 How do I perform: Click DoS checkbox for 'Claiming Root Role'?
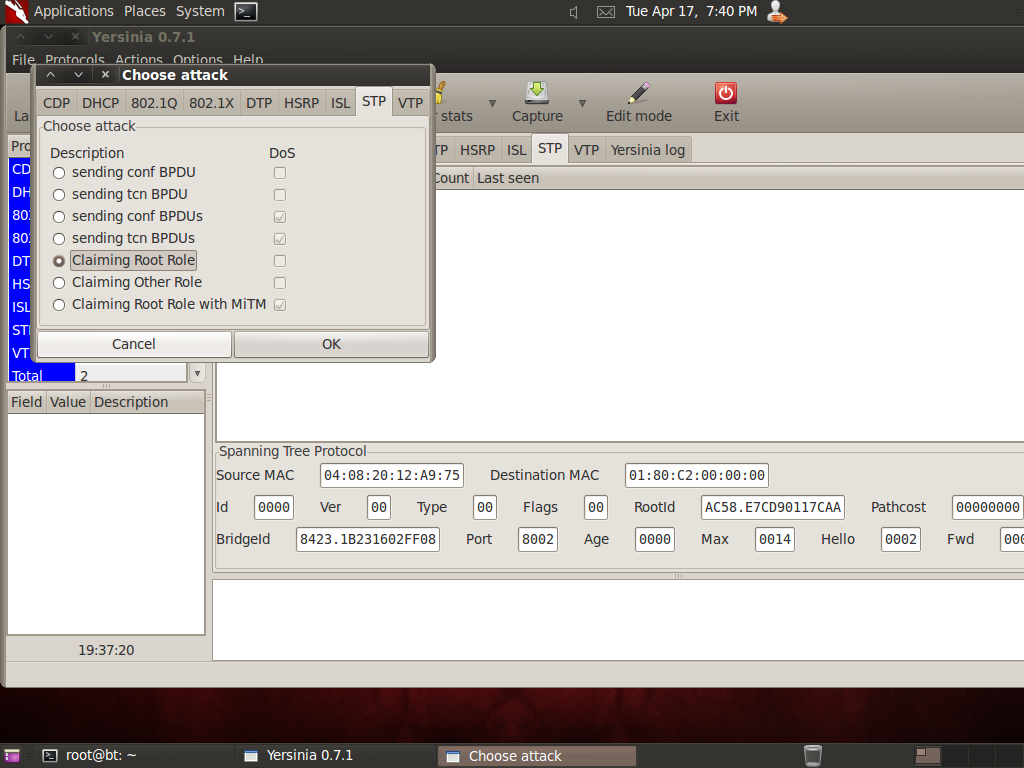[280, 261]
